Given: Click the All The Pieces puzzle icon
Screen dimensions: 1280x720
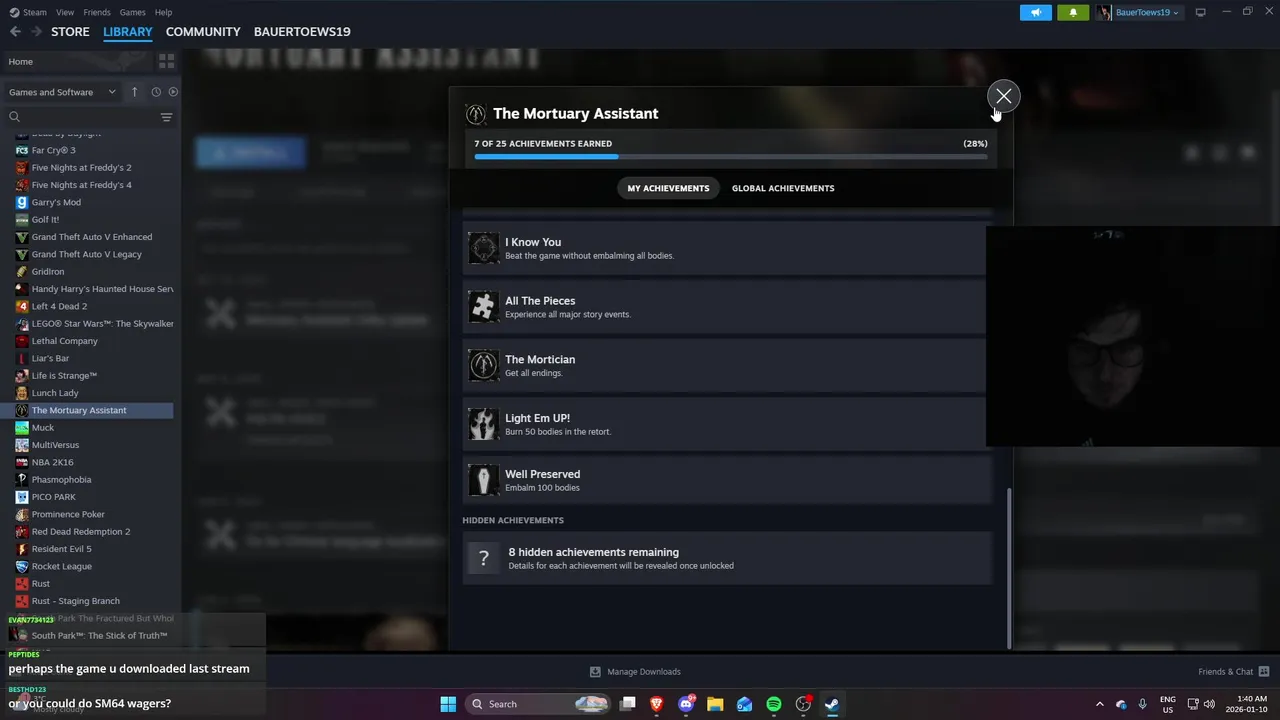Looking at the screenshot, I should [484, 307].
